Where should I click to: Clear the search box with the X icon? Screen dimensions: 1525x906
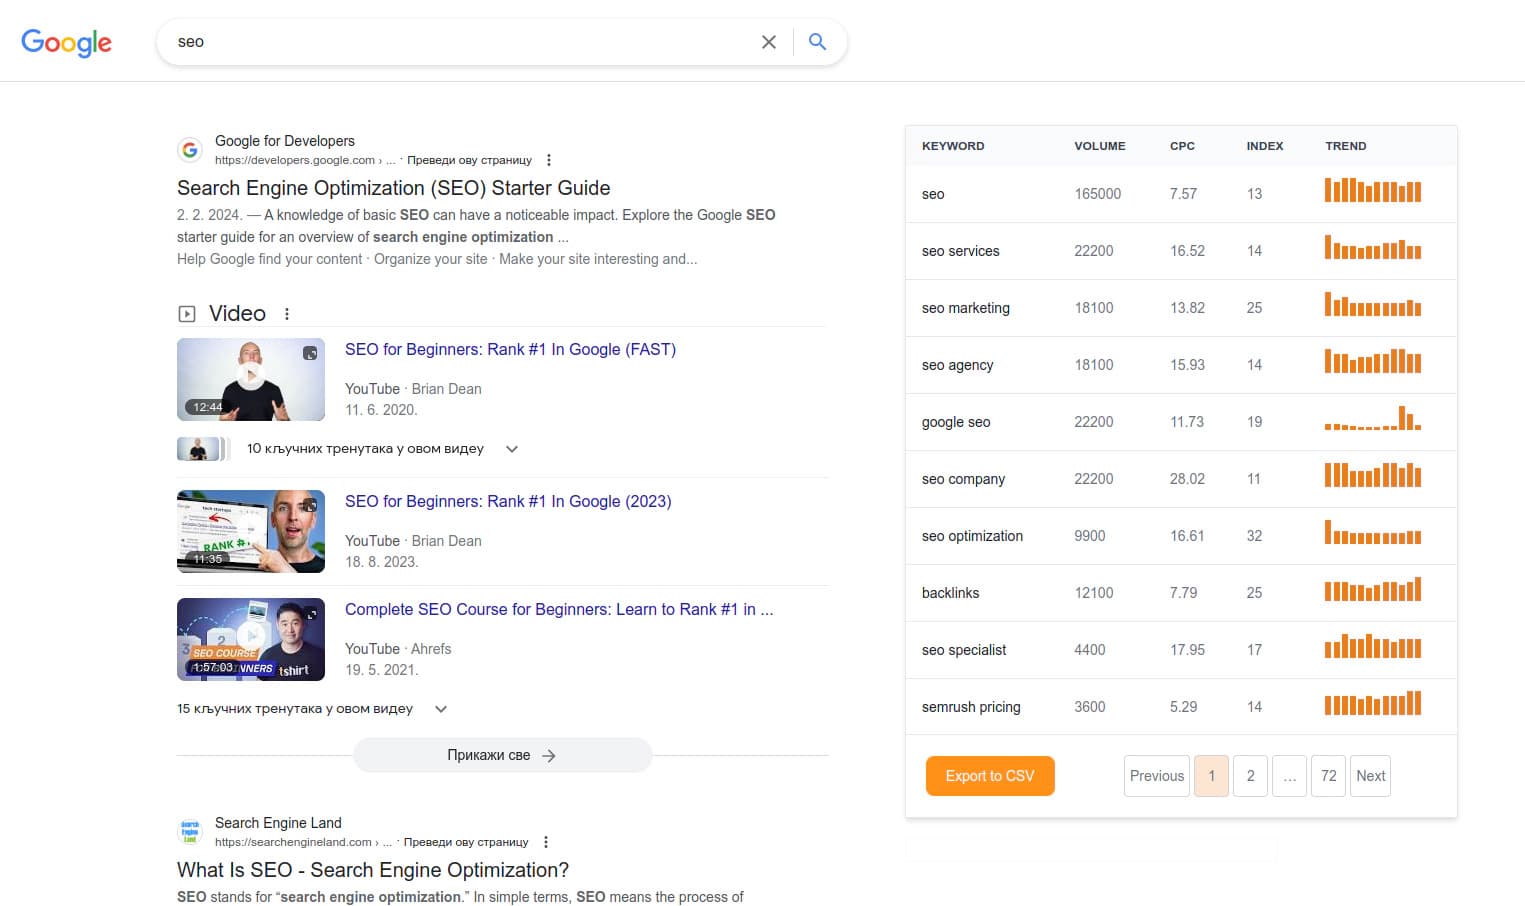[x=768, y=42]
